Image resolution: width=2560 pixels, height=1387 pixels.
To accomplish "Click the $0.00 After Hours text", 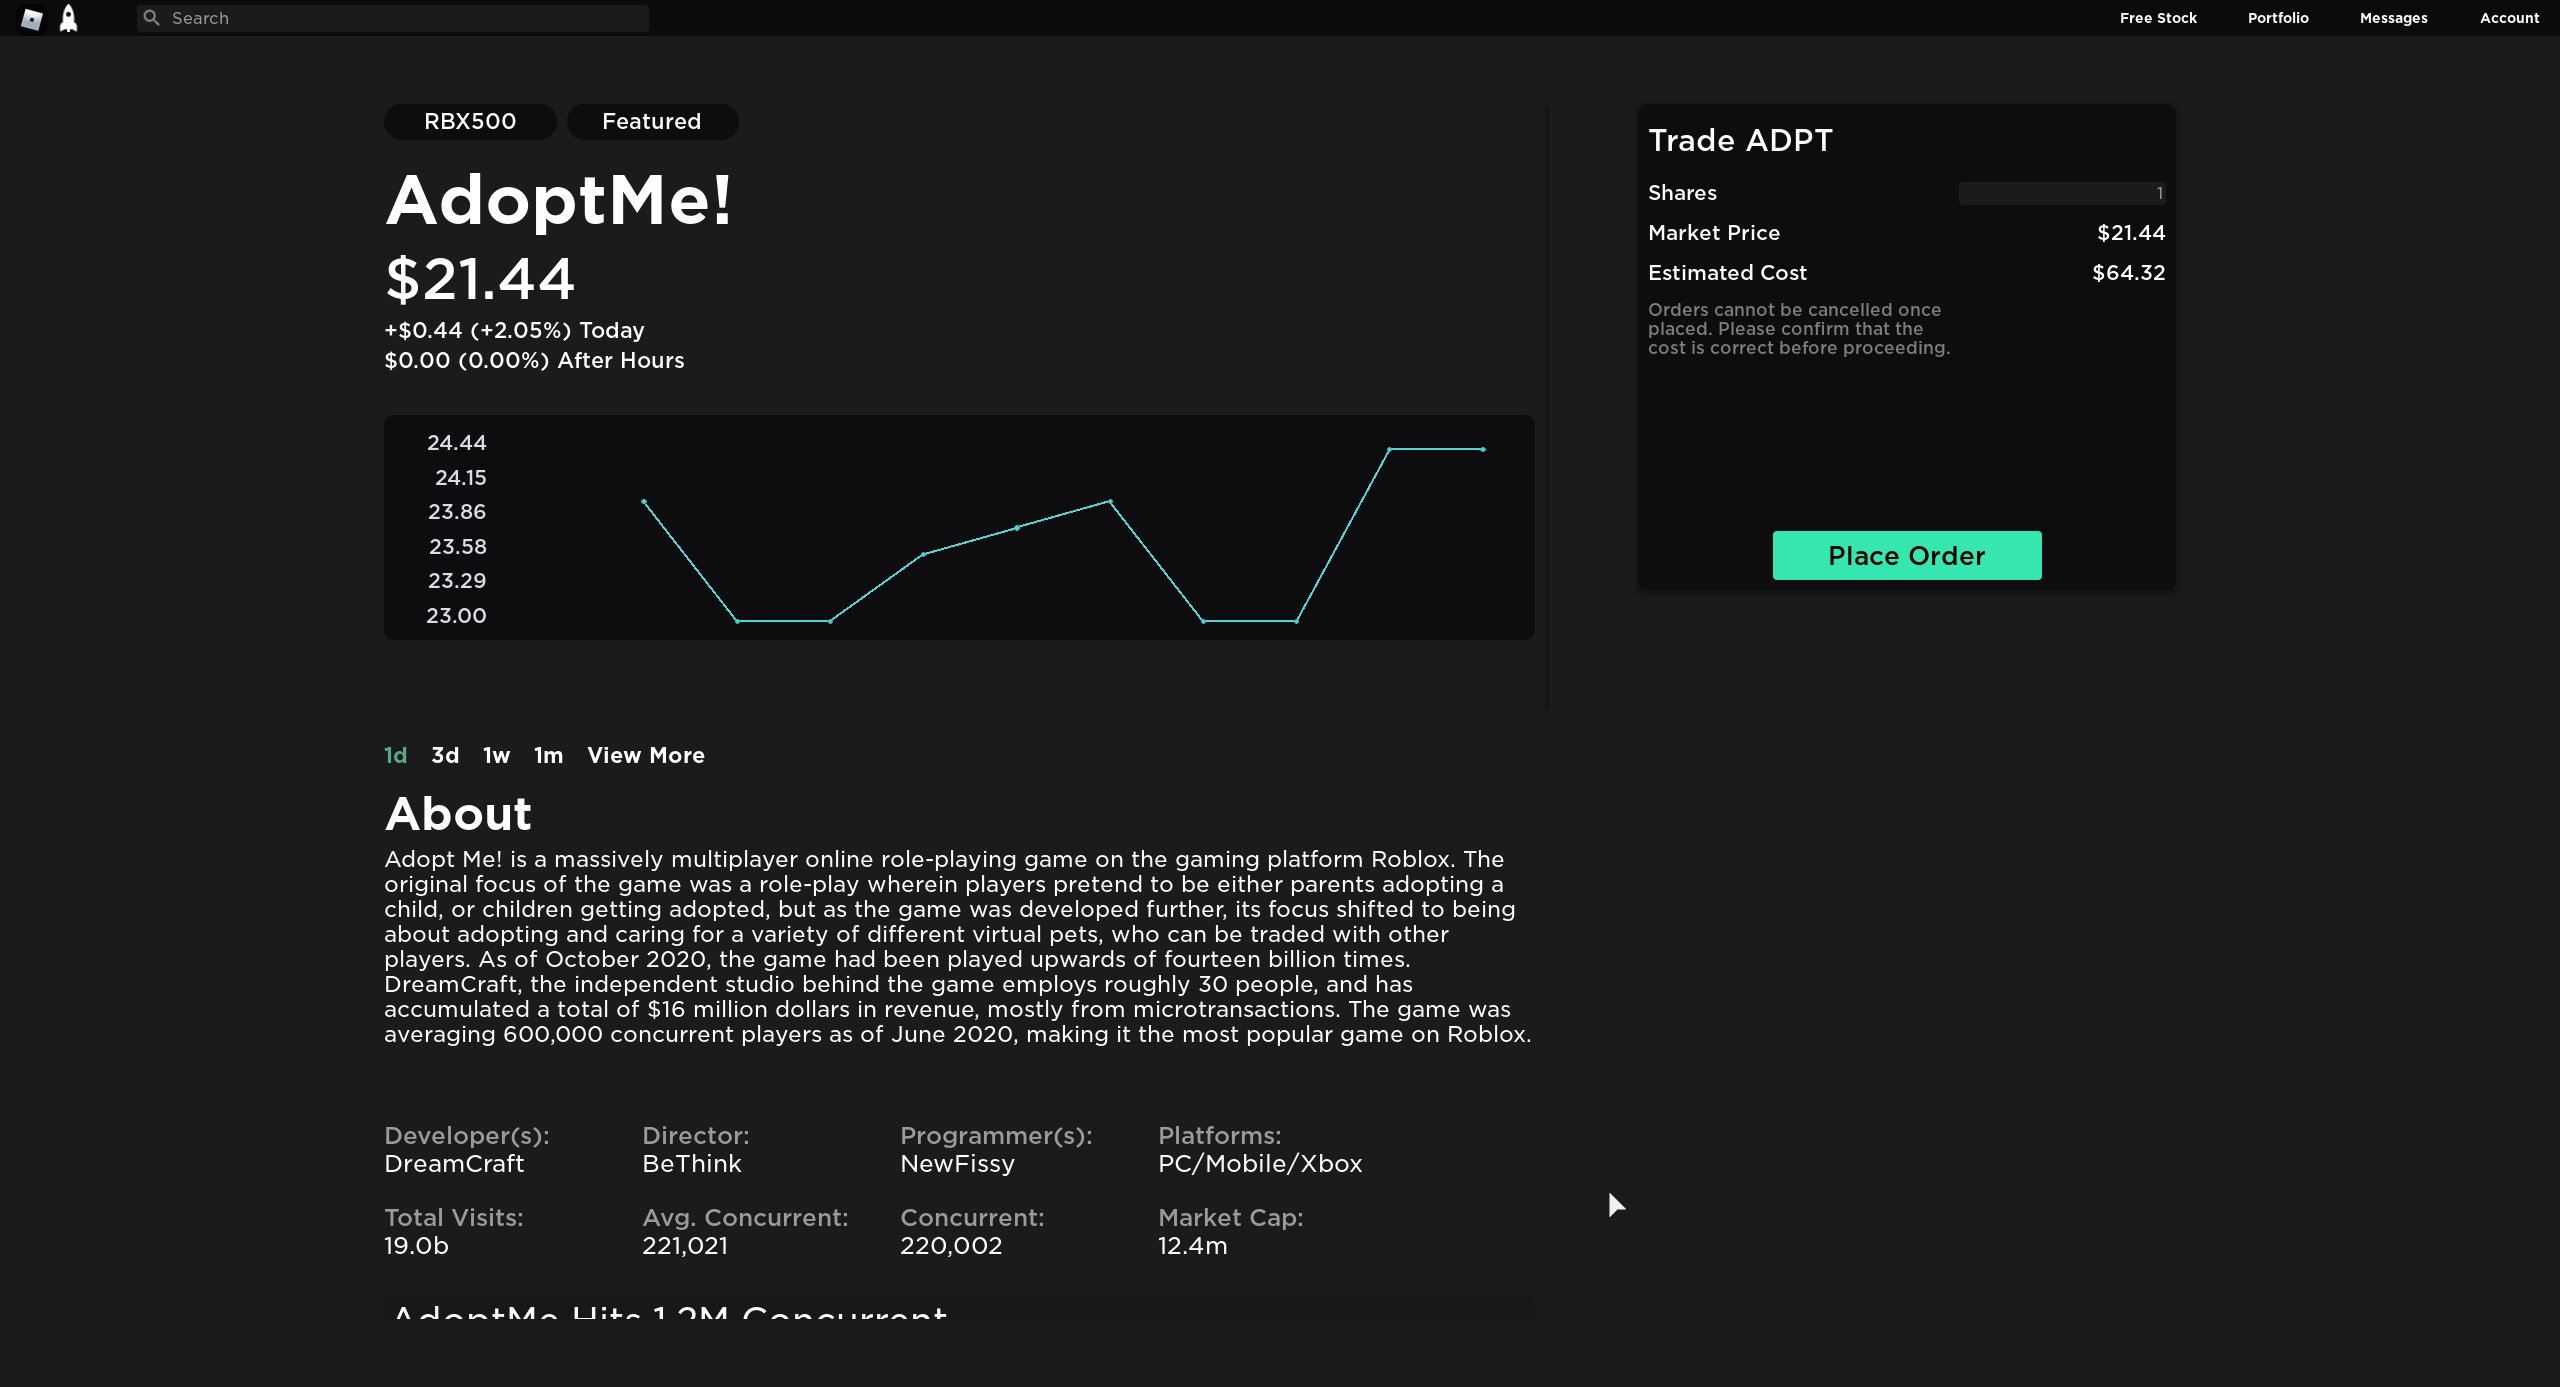I will pos(534,361).
